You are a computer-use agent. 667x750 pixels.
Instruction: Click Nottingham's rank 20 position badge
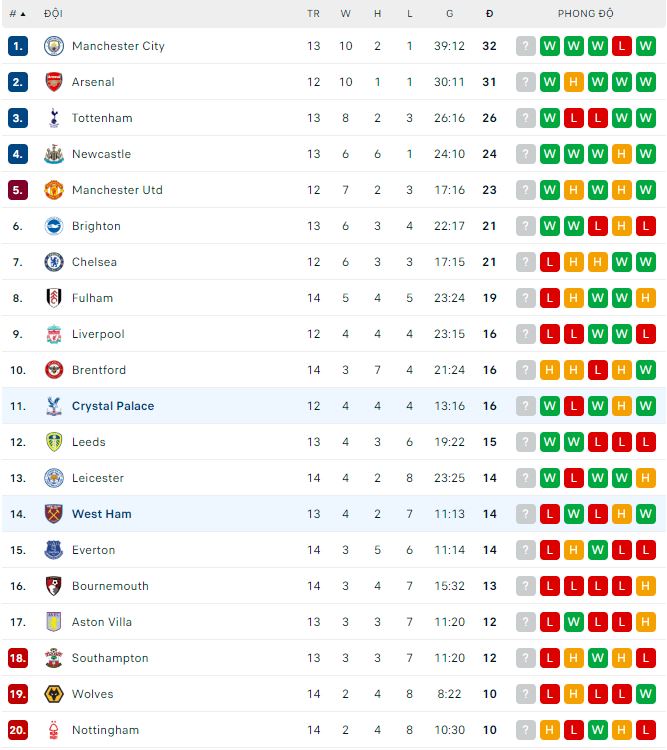coord(17,730)
